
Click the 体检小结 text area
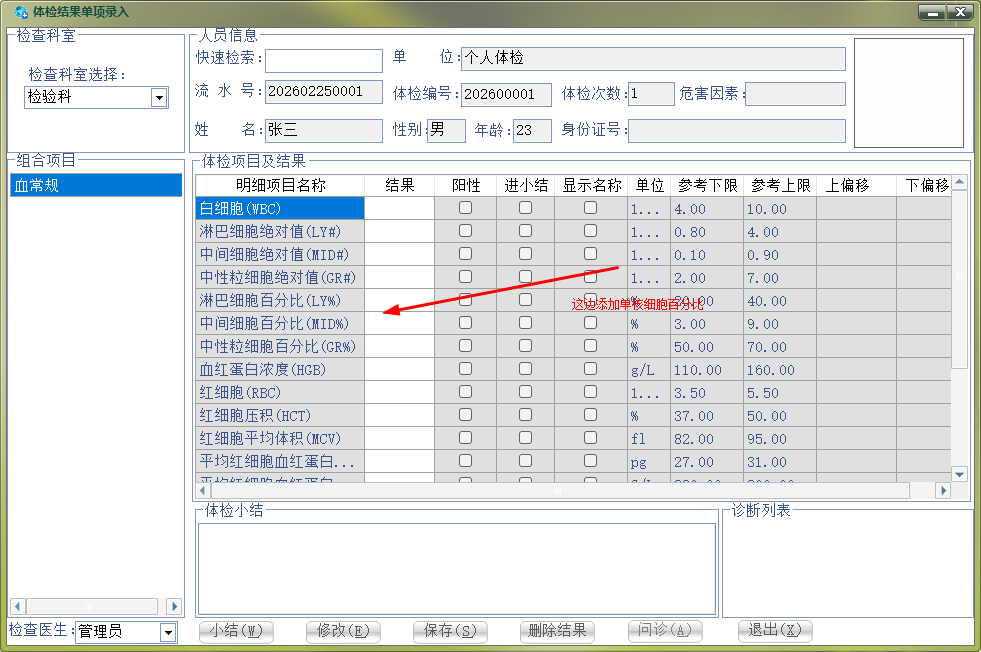[456, 568]
